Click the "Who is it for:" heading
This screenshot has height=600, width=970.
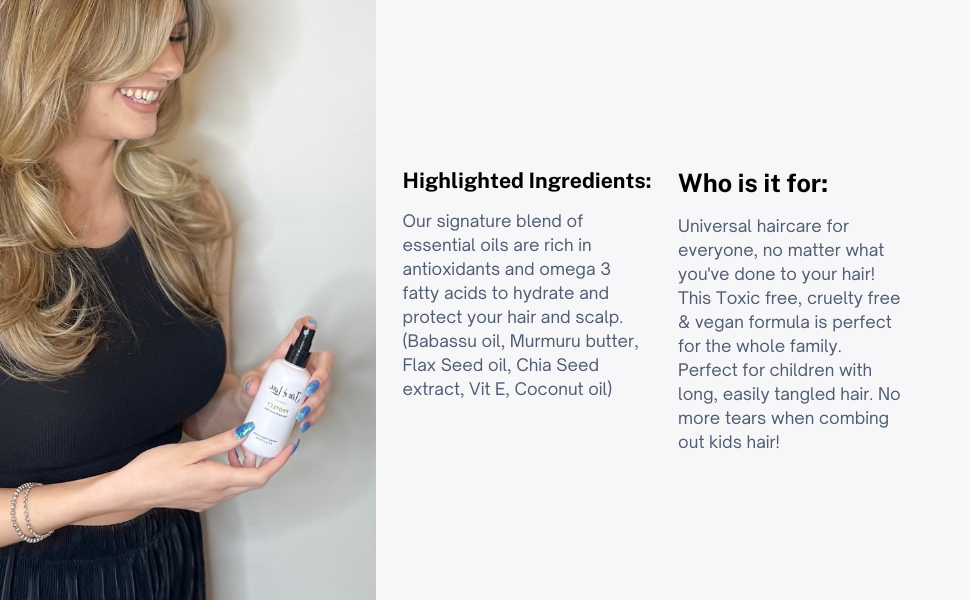[752, 183]
